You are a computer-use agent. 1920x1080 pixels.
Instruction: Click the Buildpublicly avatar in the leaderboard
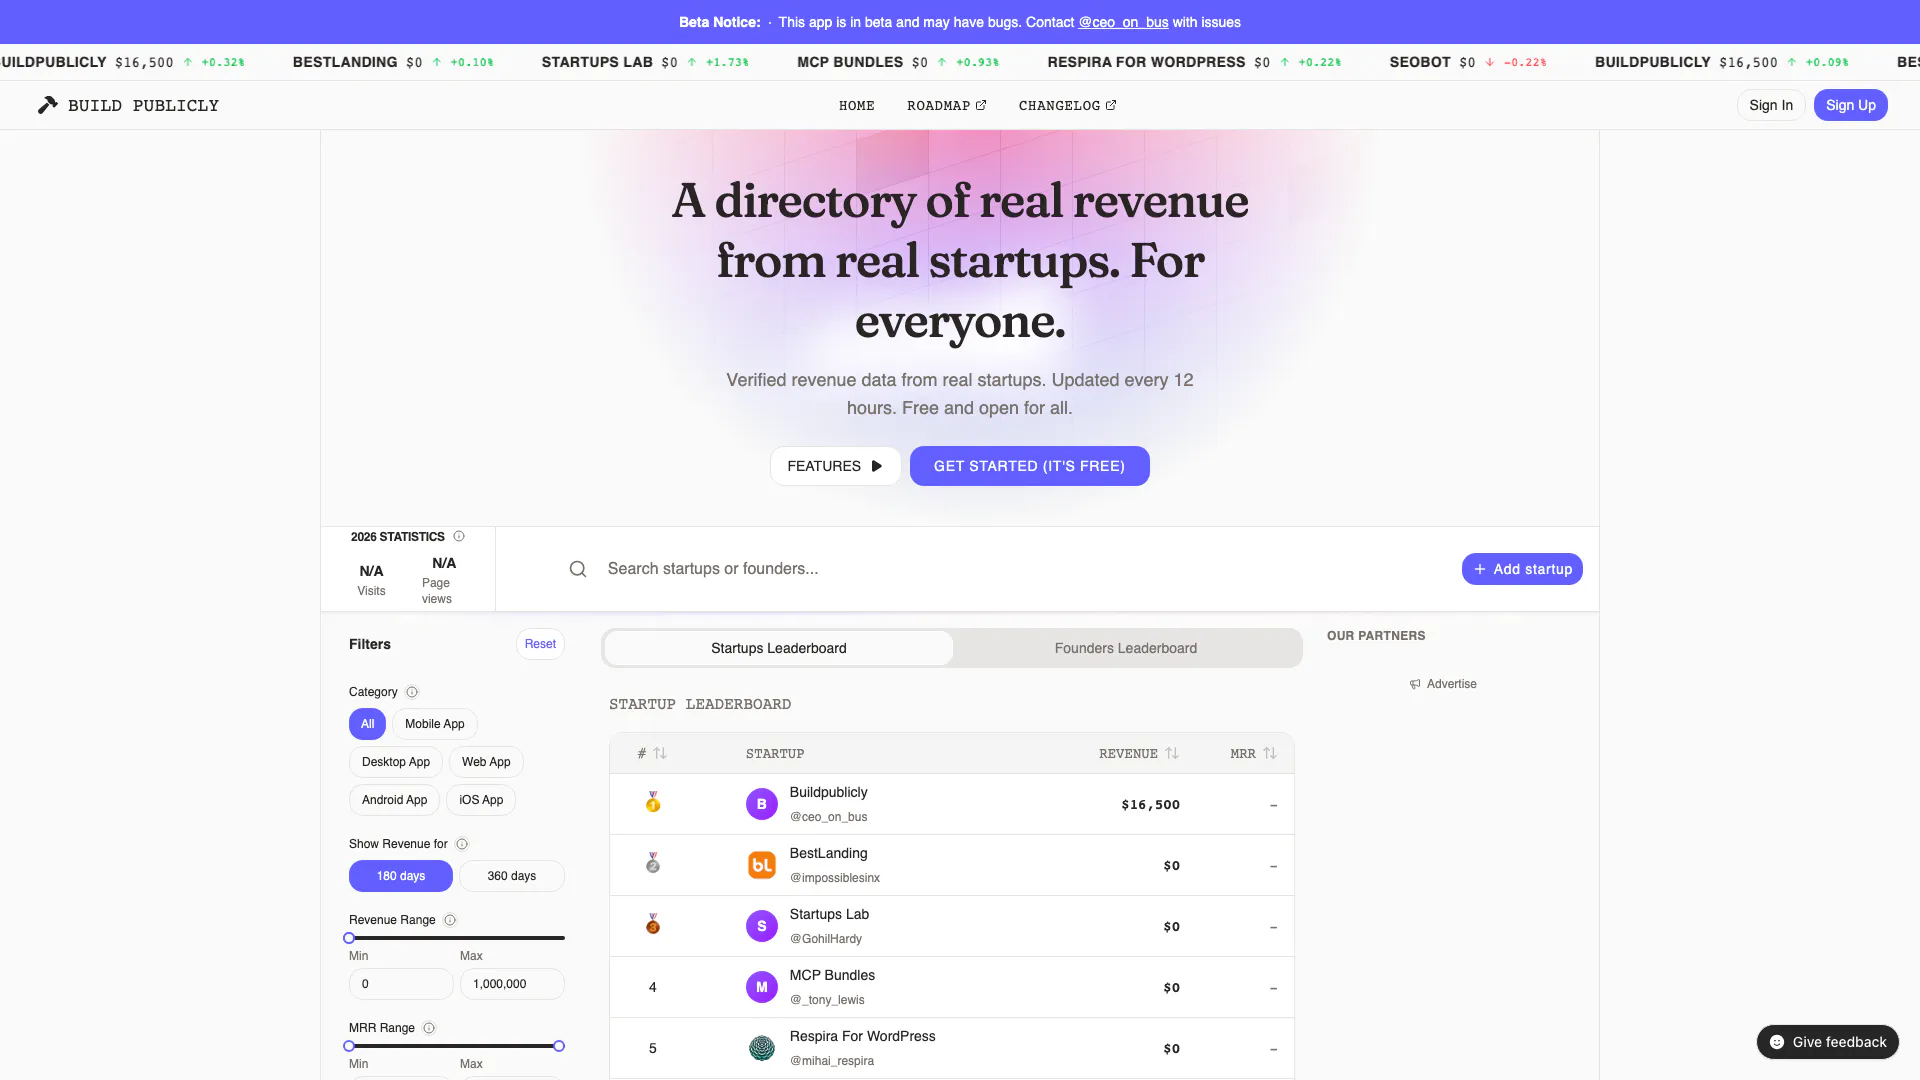pos(762,804)
